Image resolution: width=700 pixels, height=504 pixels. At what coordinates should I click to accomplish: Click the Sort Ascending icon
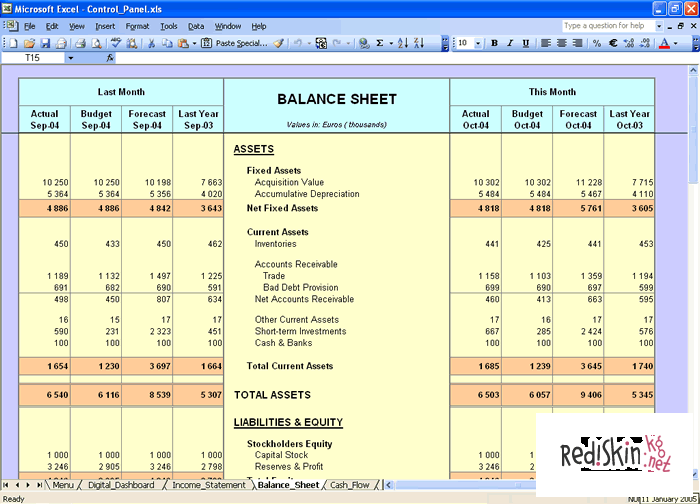402,43
